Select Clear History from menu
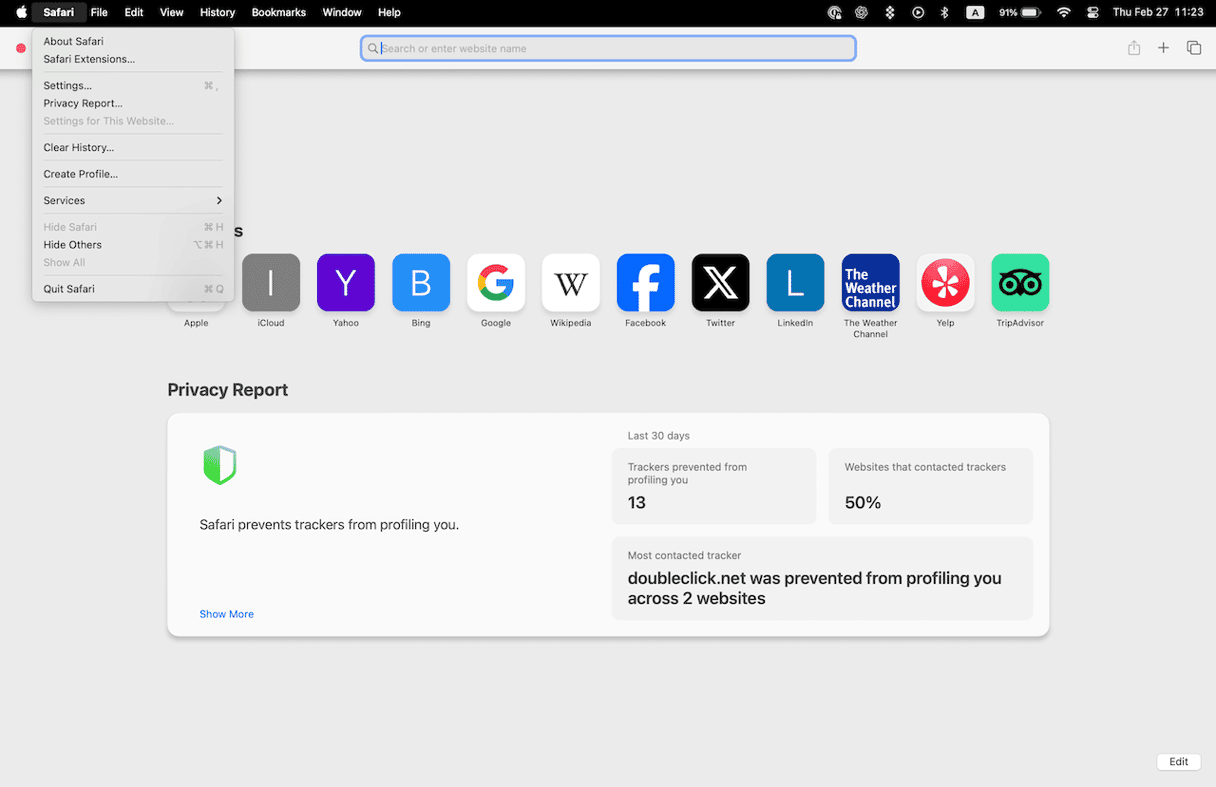This screenshot has width=1216, height=787. point(79,148)
